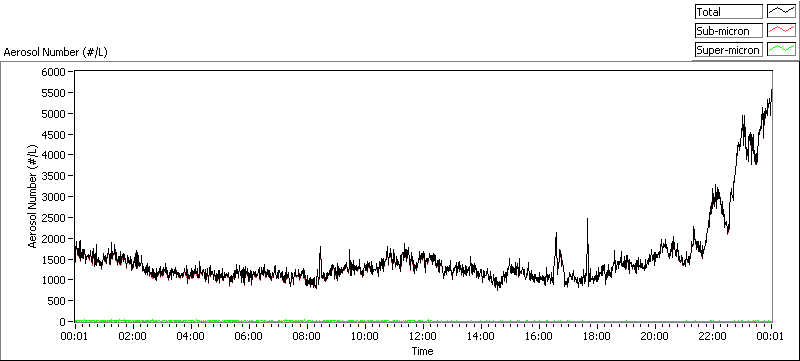Click the 16:00 time tick label

coord(539,337)
